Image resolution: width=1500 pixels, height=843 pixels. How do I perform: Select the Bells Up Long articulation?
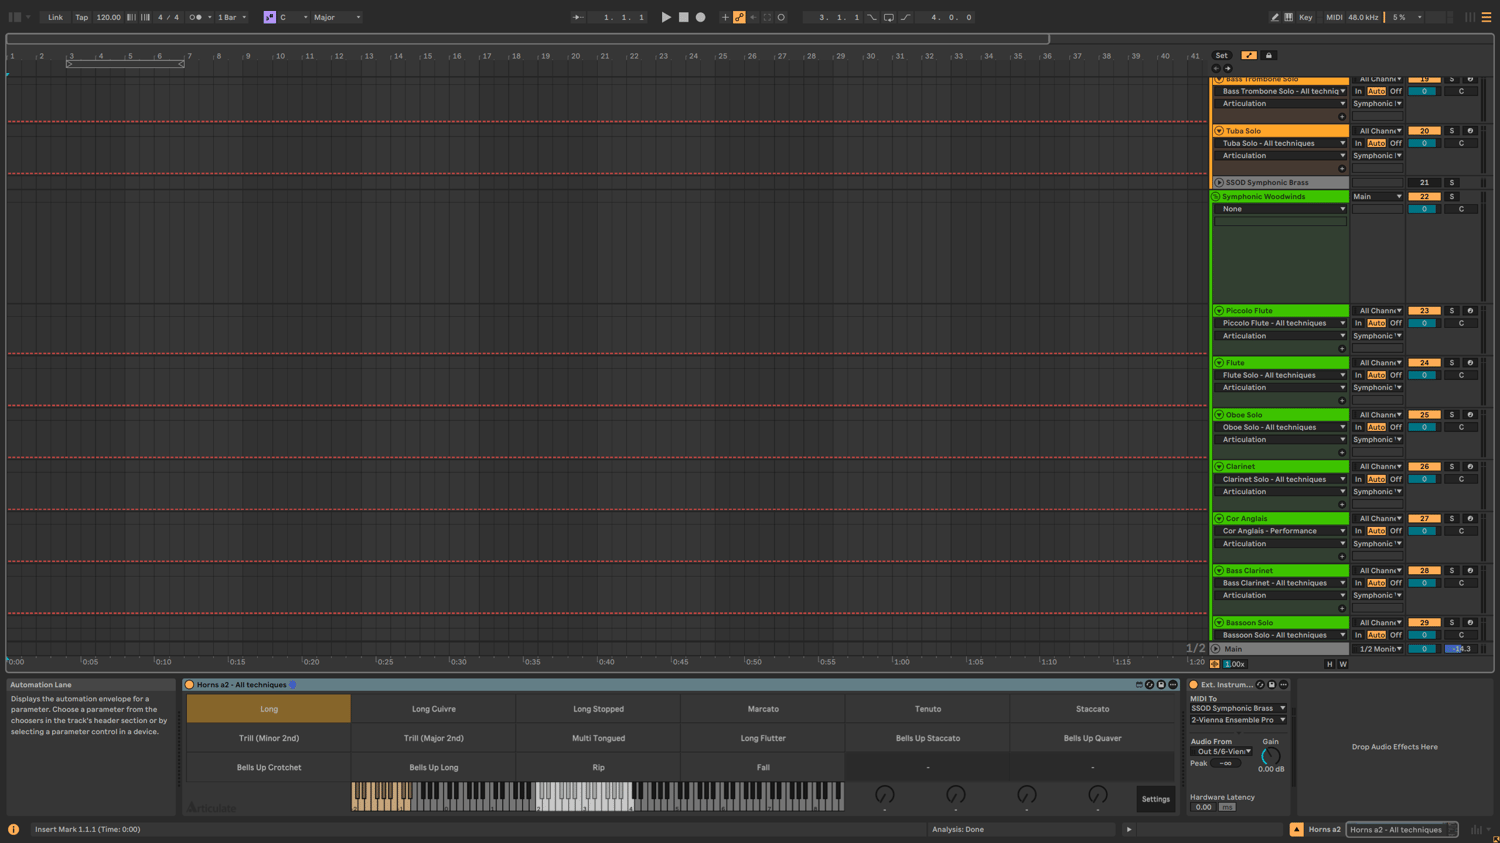click(x=434, y=768)
